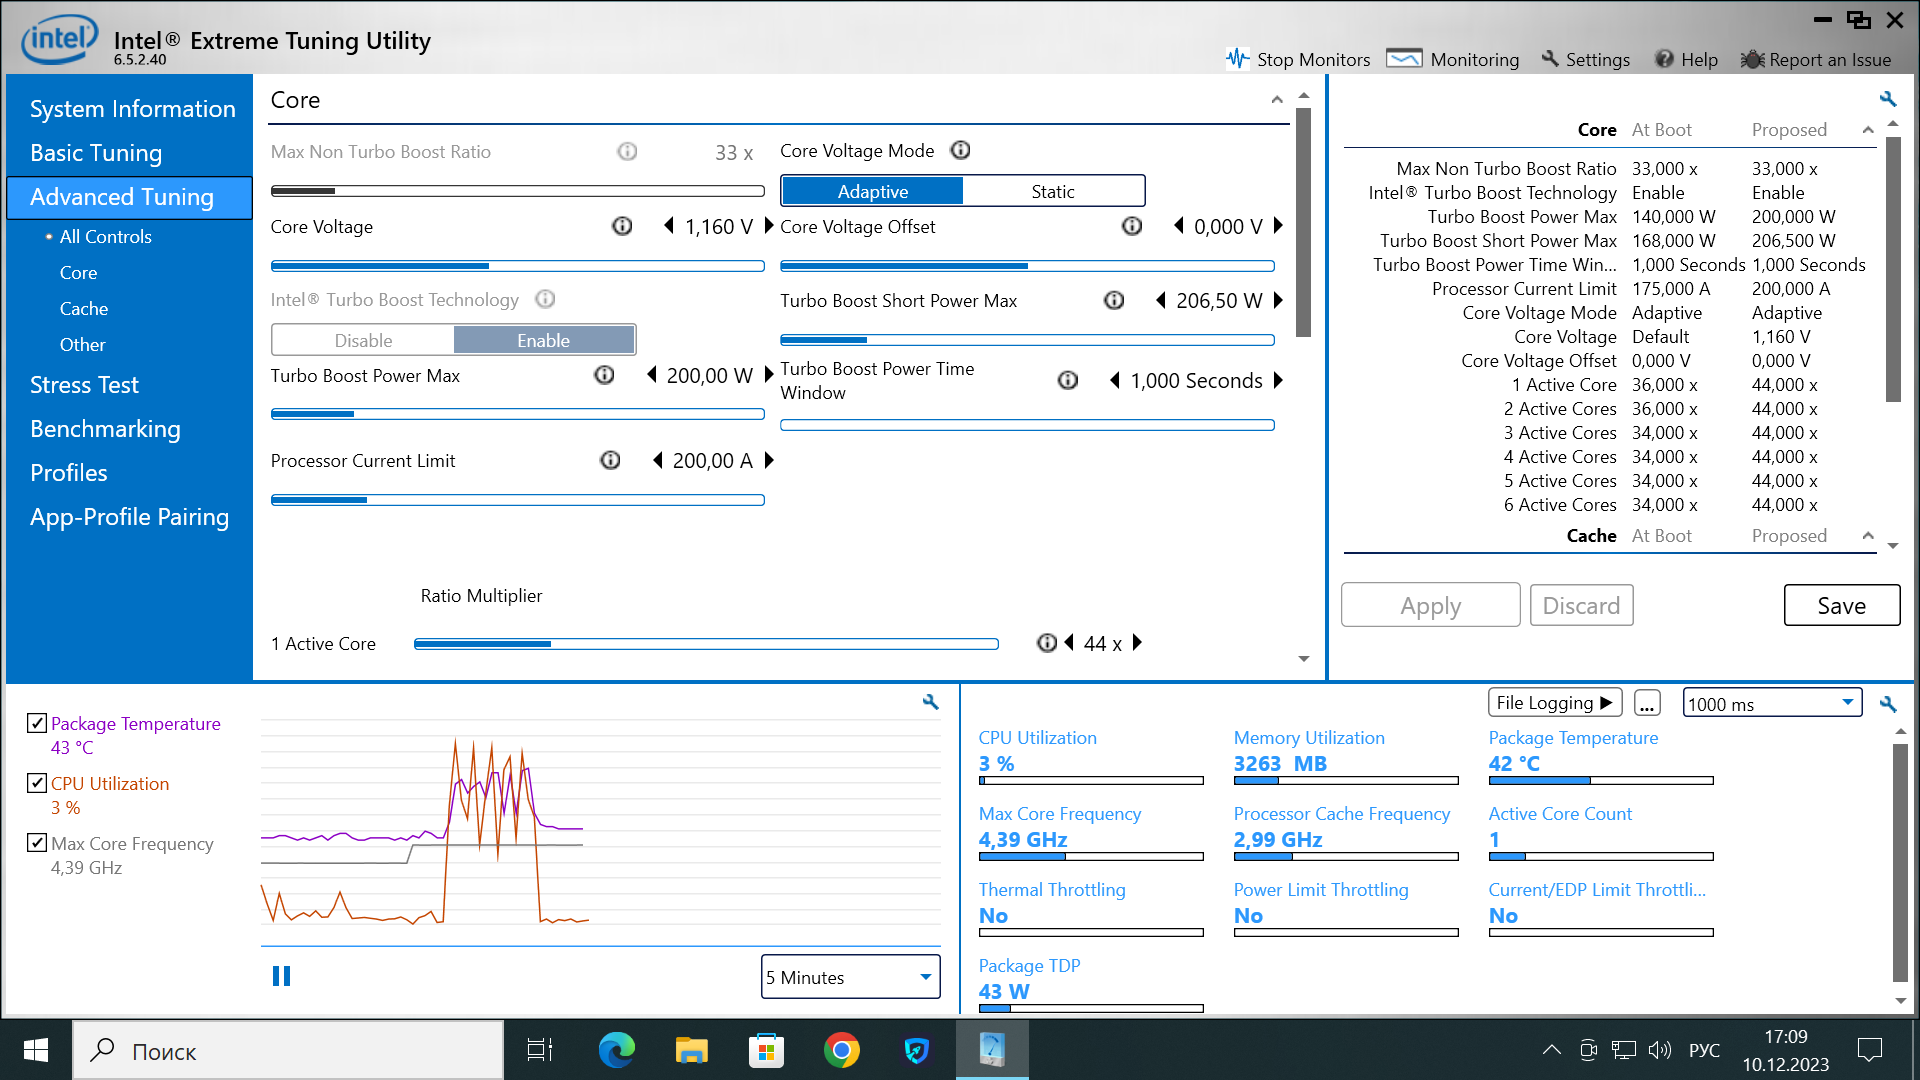Click wrench icon above Core summary table
The image size is (1920, 1080).
(x=1887, y=99)
